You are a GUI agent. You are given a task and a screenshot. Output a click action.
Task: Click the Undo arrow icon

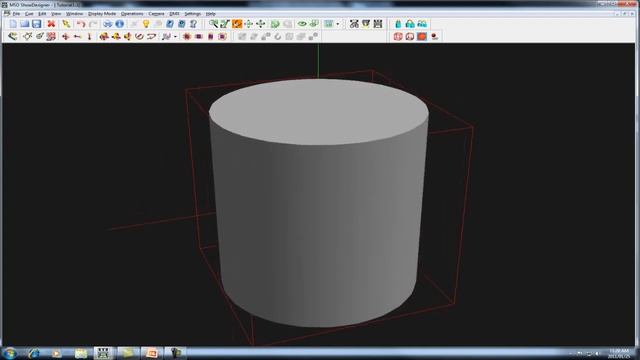coord(81,24)
